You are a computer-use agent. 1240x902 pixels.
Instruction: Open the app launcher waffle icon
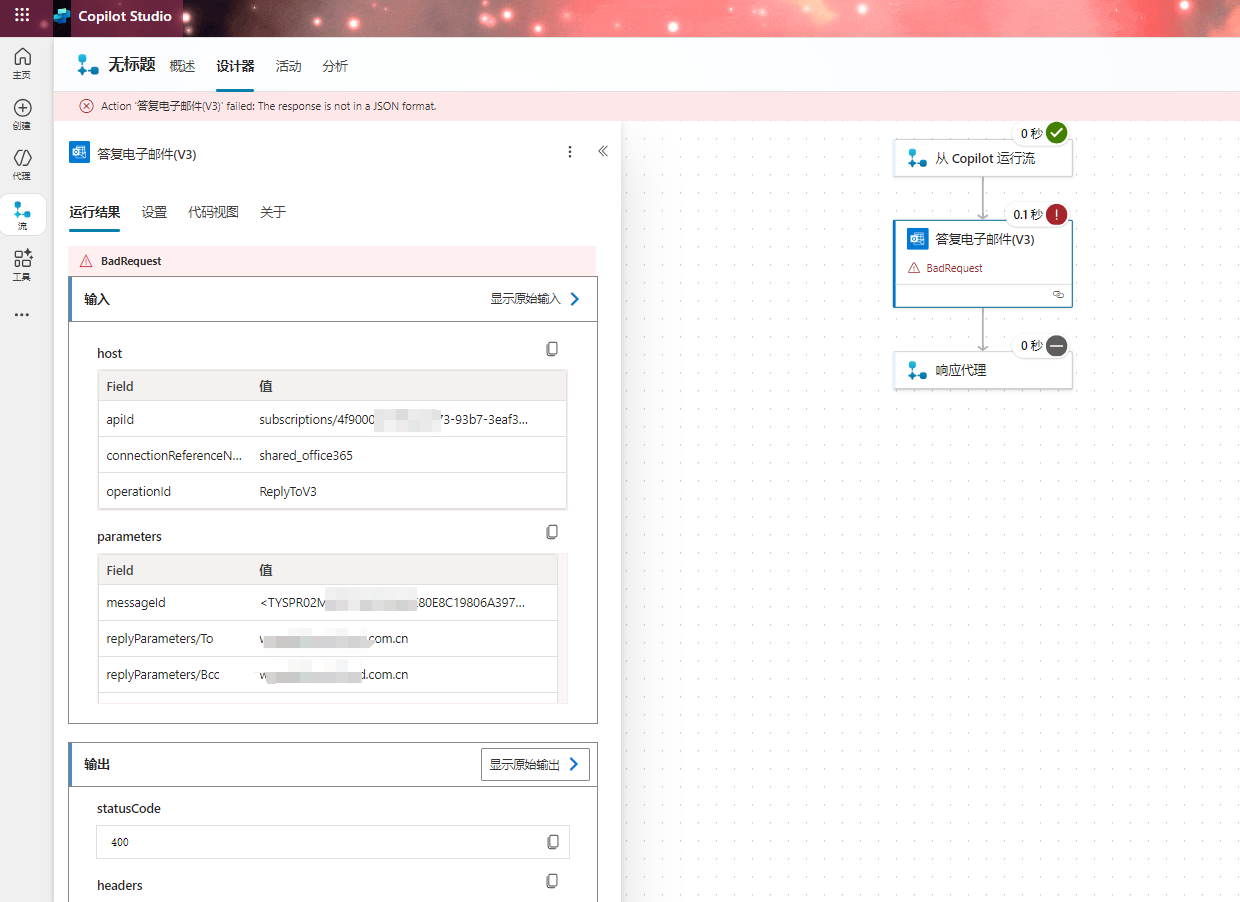point(22,16)
